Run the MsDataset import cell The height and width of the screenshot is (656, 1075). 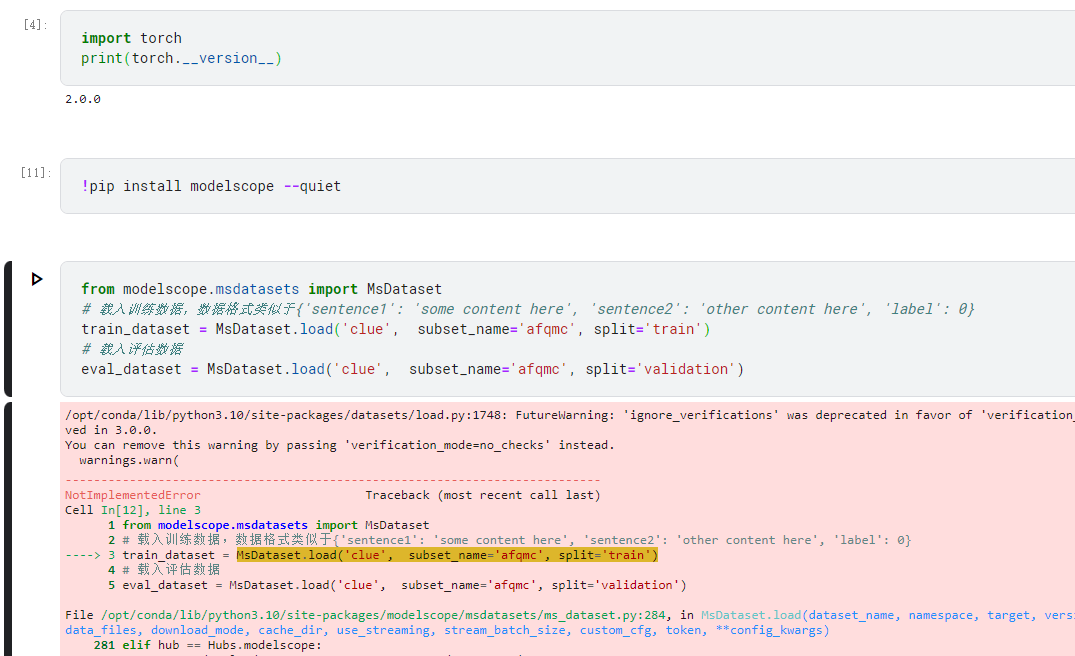(x=37, y=279)
